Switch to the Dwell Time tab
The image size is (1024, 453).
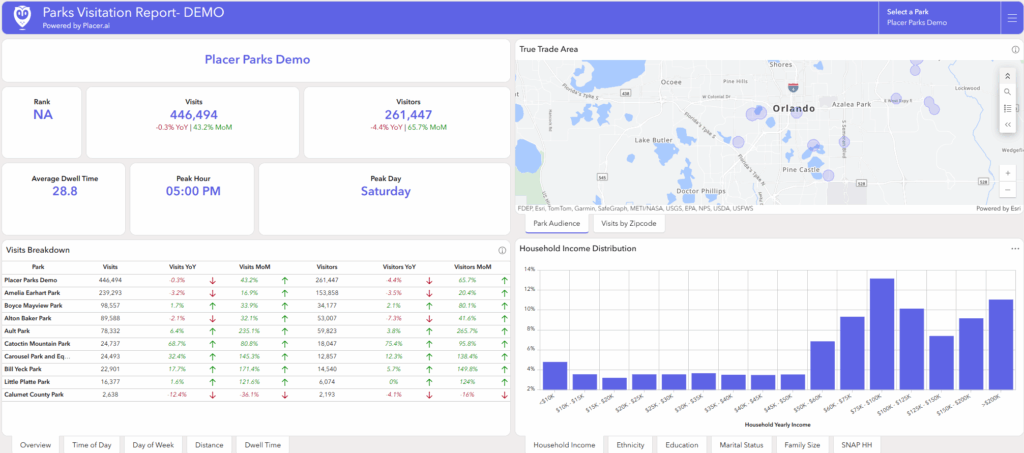pos(263,445)
